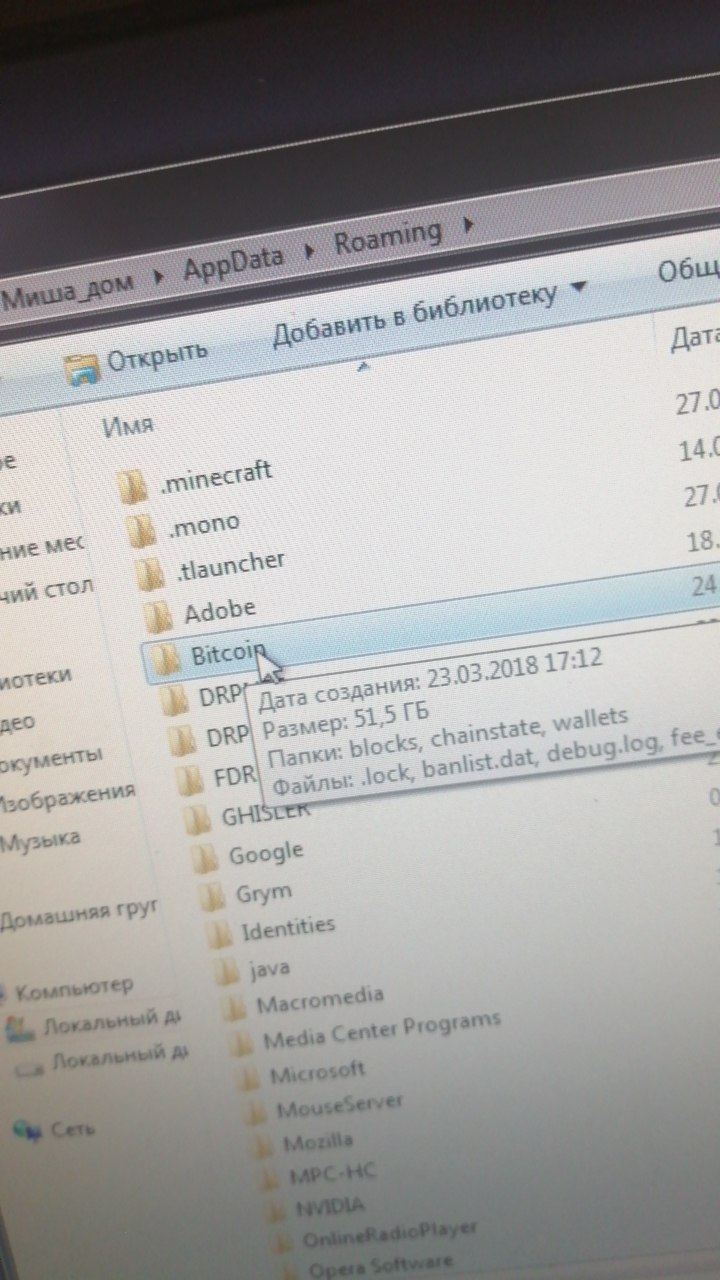Screen dimensions: 720x1280
Task: Click the .minecraft folder name
Action: [x=216, y=478]
